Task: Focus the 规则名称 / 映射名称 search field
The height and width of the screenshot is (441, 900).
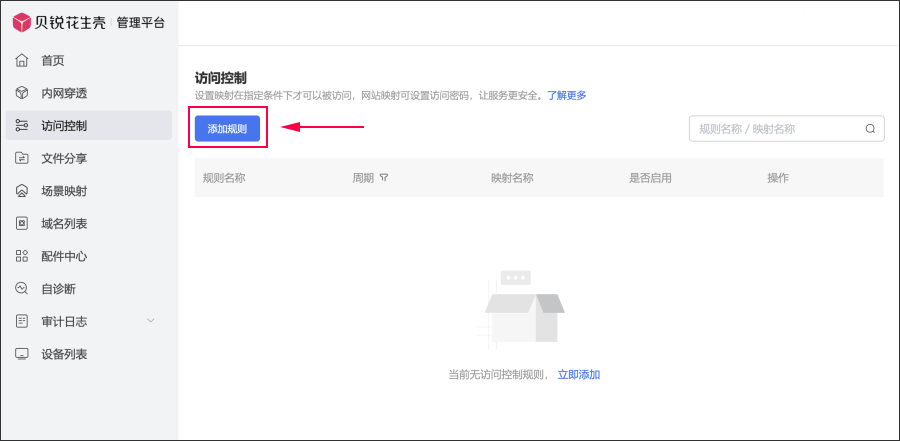Action: [775, 129]
